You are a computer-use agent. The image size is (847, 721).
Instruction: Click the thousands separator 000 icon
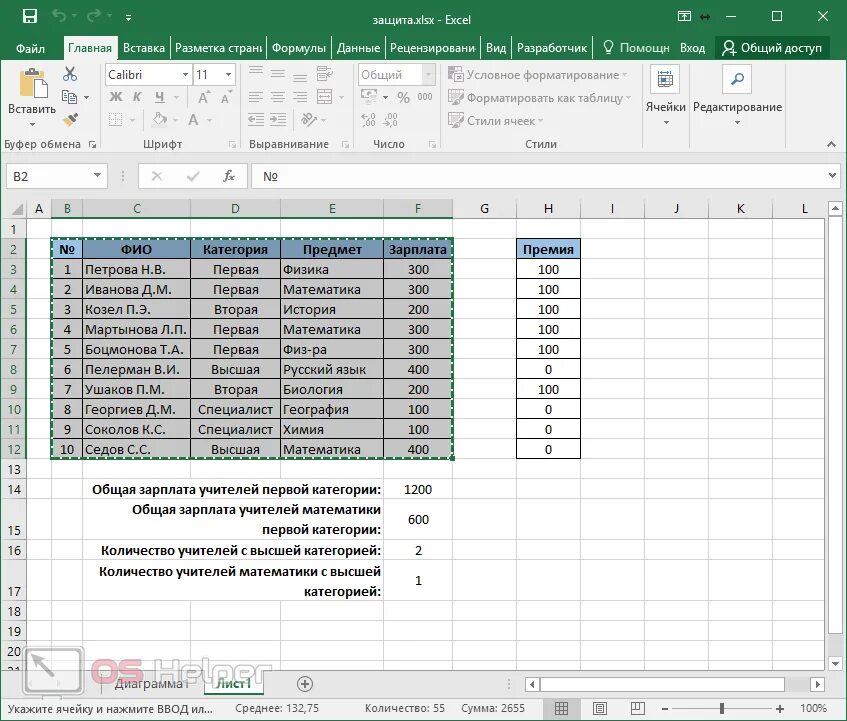click(425, 97)
